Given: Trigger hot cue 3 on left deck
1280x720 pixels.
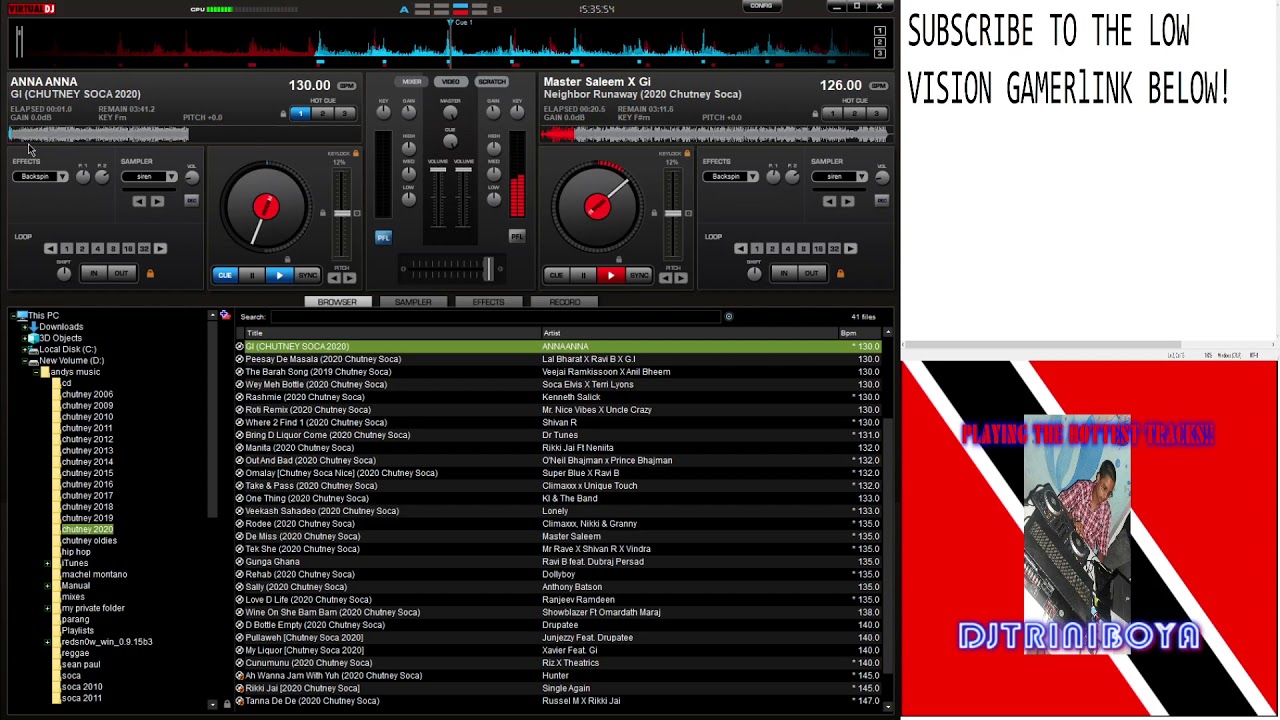Looking at the screenshot, I should (345, 114).
